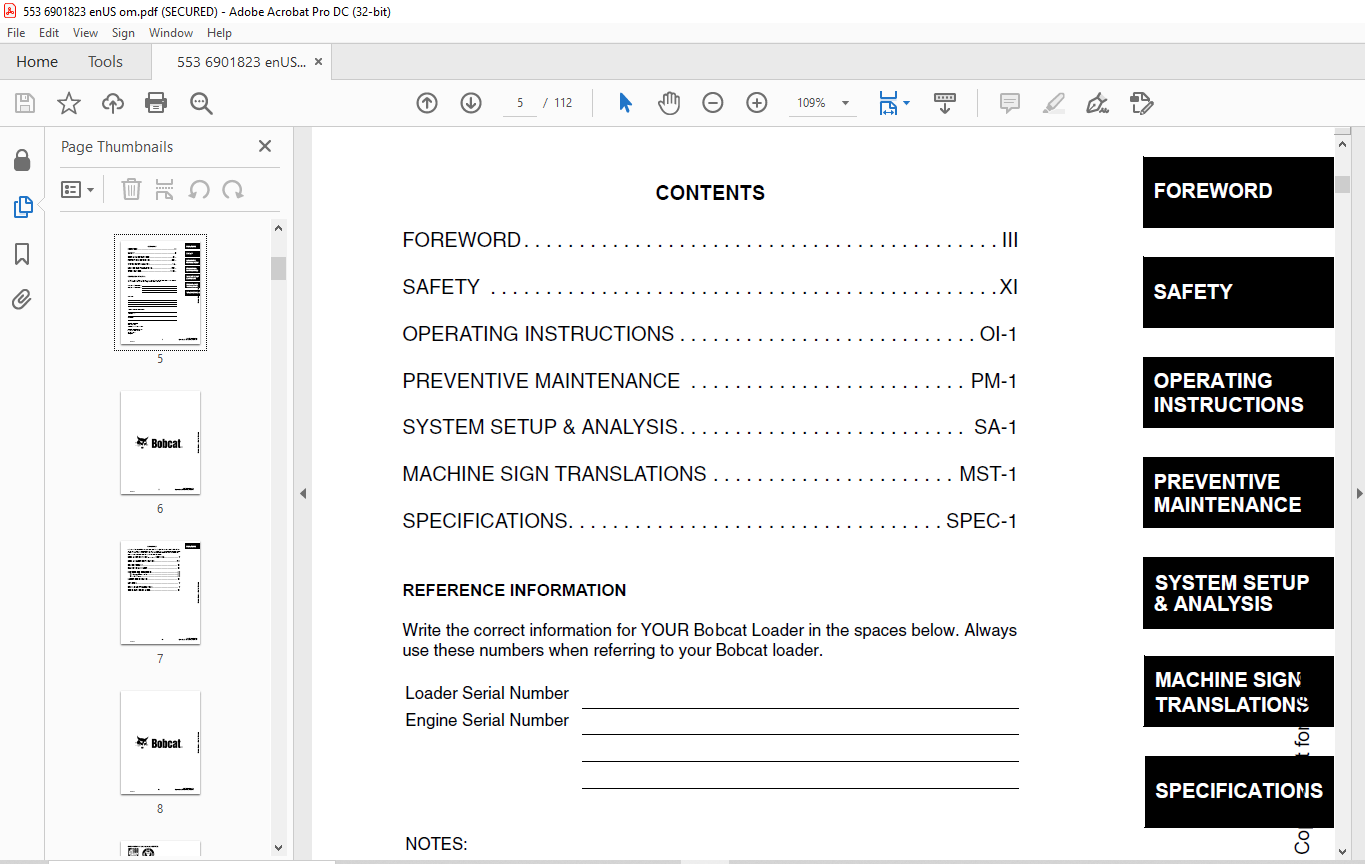Click the read mode keyboard icon
The width and height of the screenshot is (1365, 864).
(945, 103)
